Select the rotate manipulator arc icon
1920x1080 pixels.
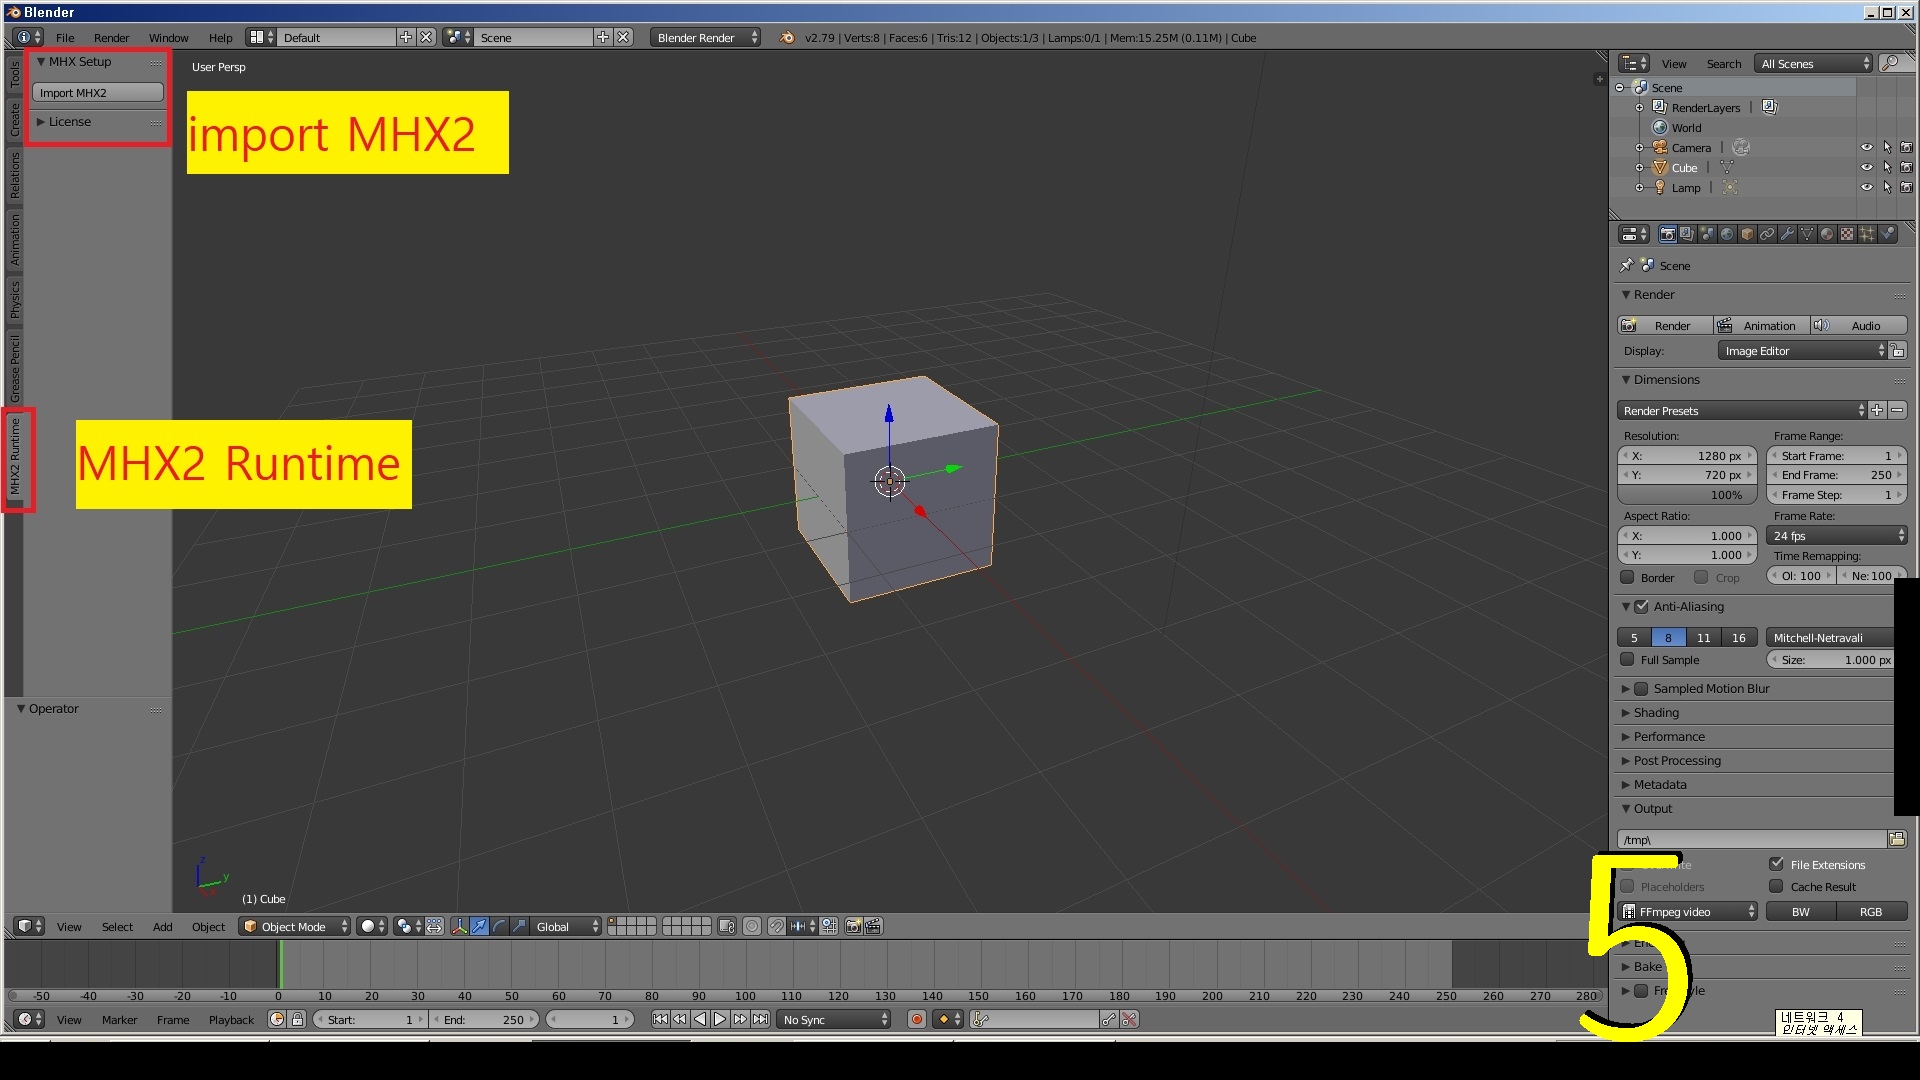point(499,927)
